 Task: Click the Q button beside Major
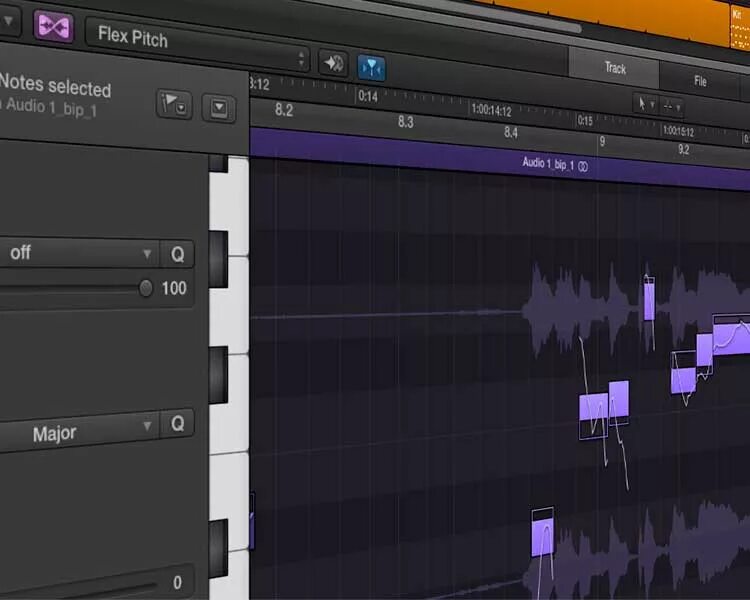coord(177,423)
